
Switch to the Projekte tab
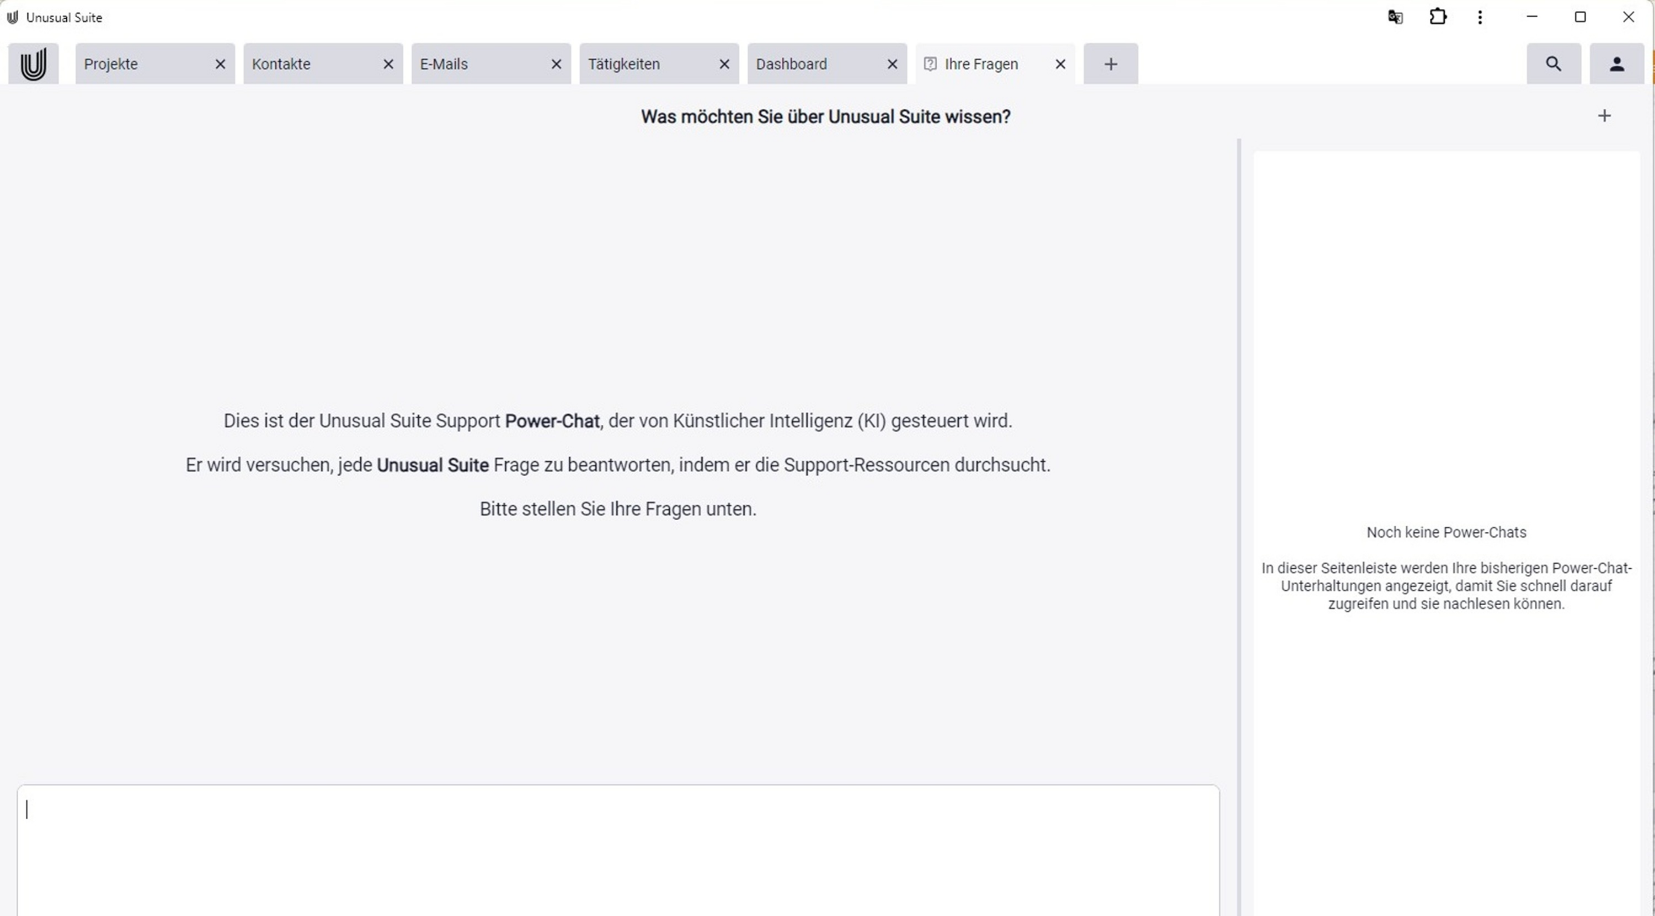tap(140, 64)
